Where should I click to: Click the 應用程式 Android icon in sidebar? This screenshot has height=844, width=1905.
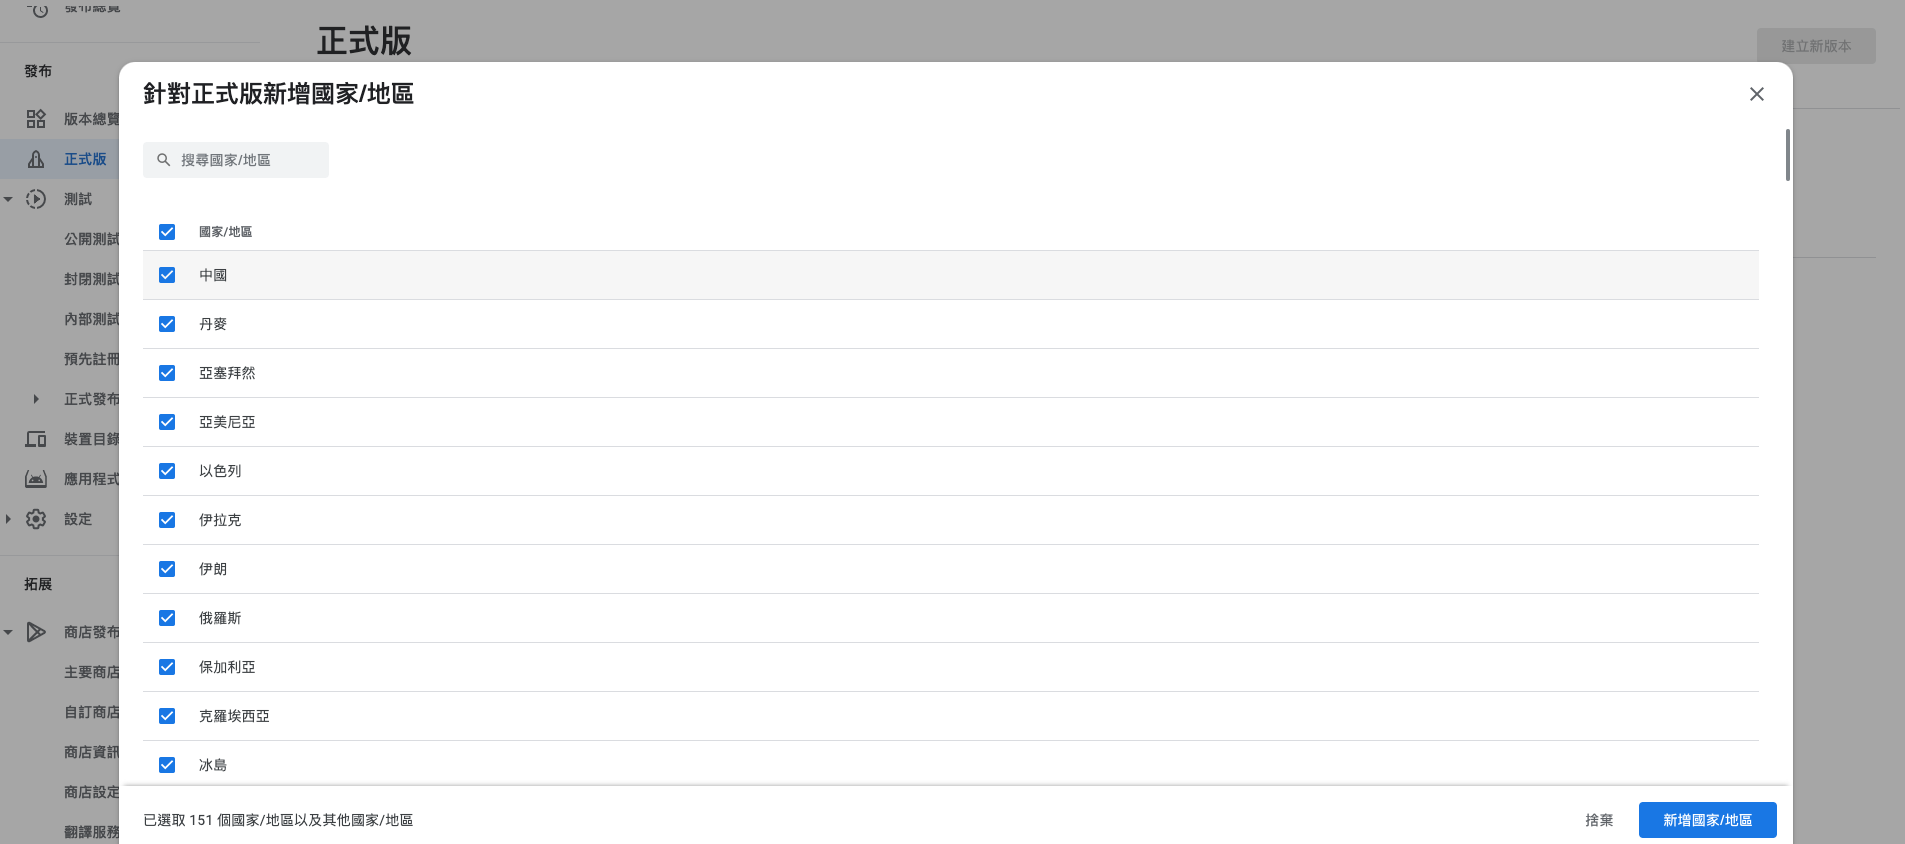pos(36,479)
